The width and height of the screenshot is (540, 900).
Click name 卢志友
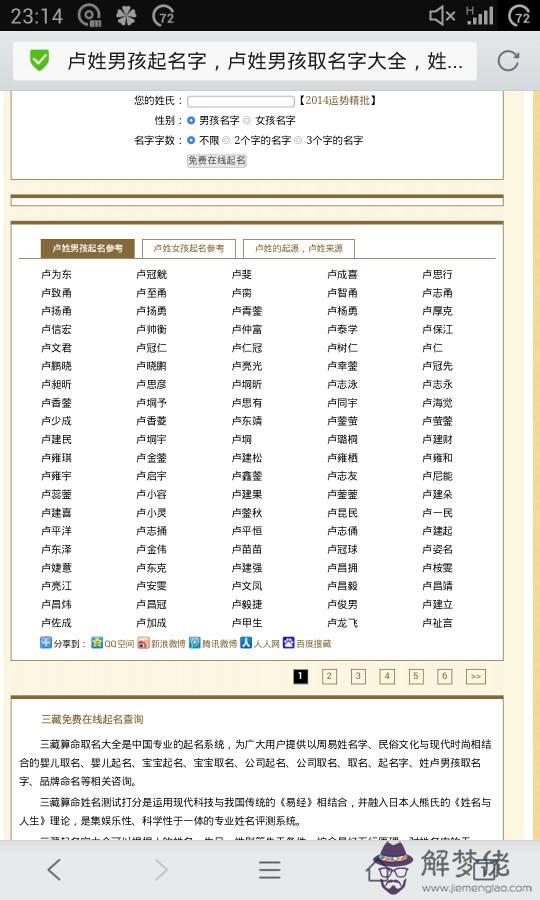coord(343,476)
